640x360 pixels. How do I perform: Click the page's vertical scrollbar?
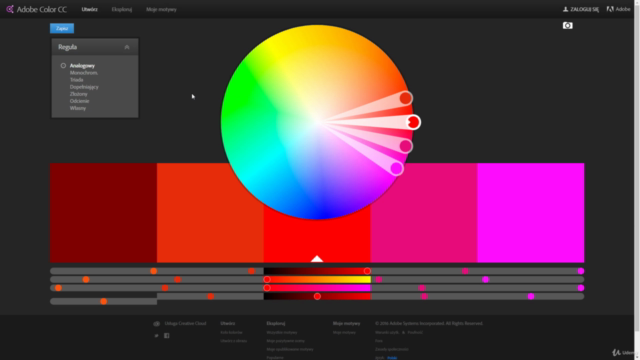pyautogui.click(x=637, y=180)
